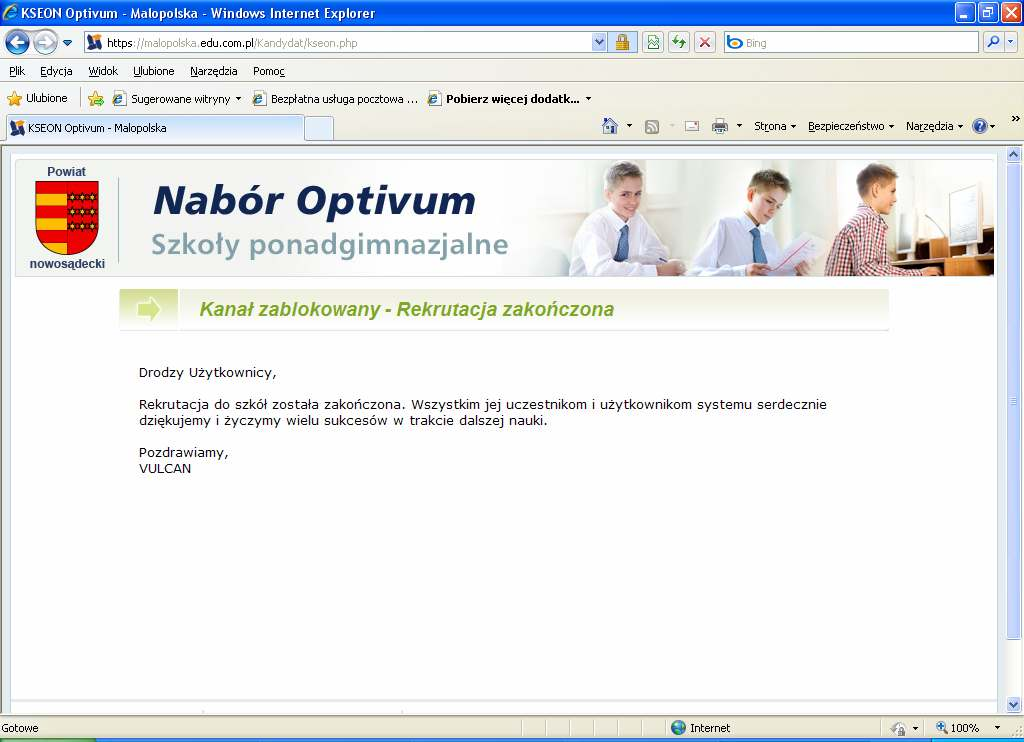Open a new blank tab
The width and height of the screenshot is (1024, 742).
(x=319, y=128)
